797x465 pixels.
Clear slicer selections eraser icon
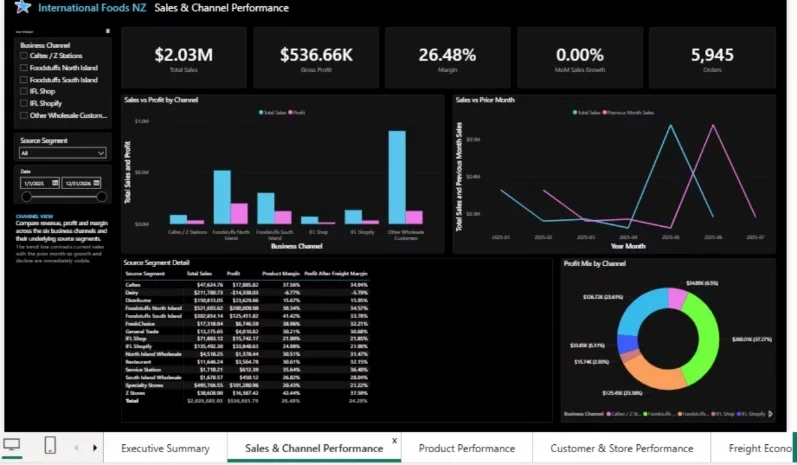[108, 32]
